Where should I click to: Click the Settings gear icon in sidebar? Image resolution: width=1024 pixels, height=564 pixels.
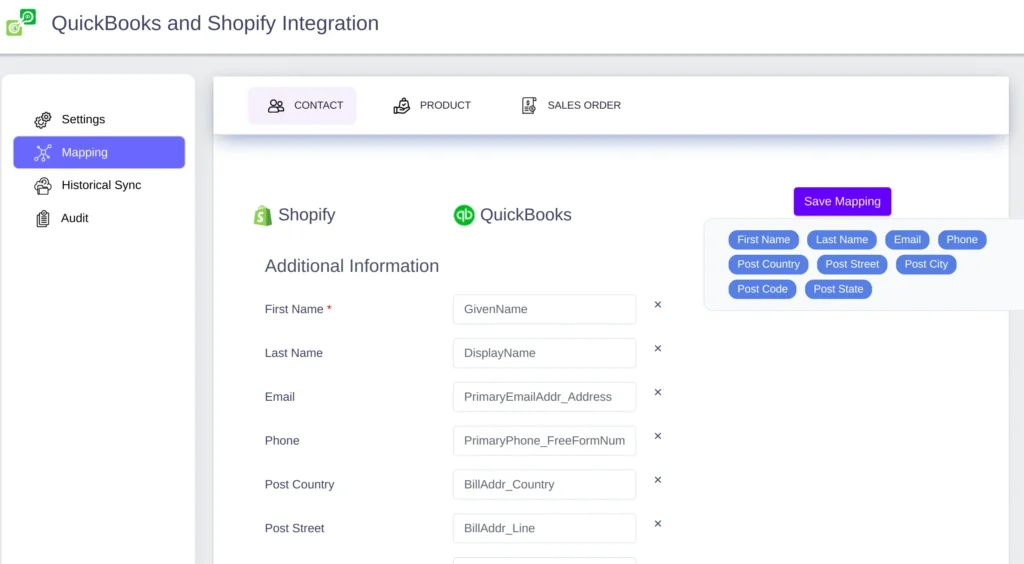[x=42, y=119]
